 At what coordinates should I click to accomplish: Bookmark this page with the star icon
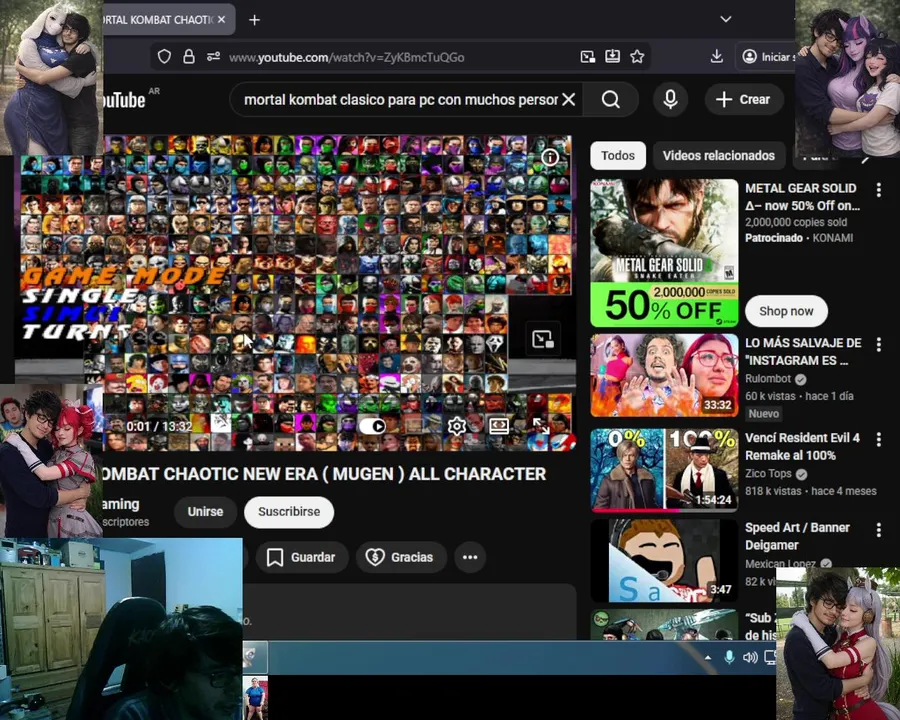coord(637,56)
